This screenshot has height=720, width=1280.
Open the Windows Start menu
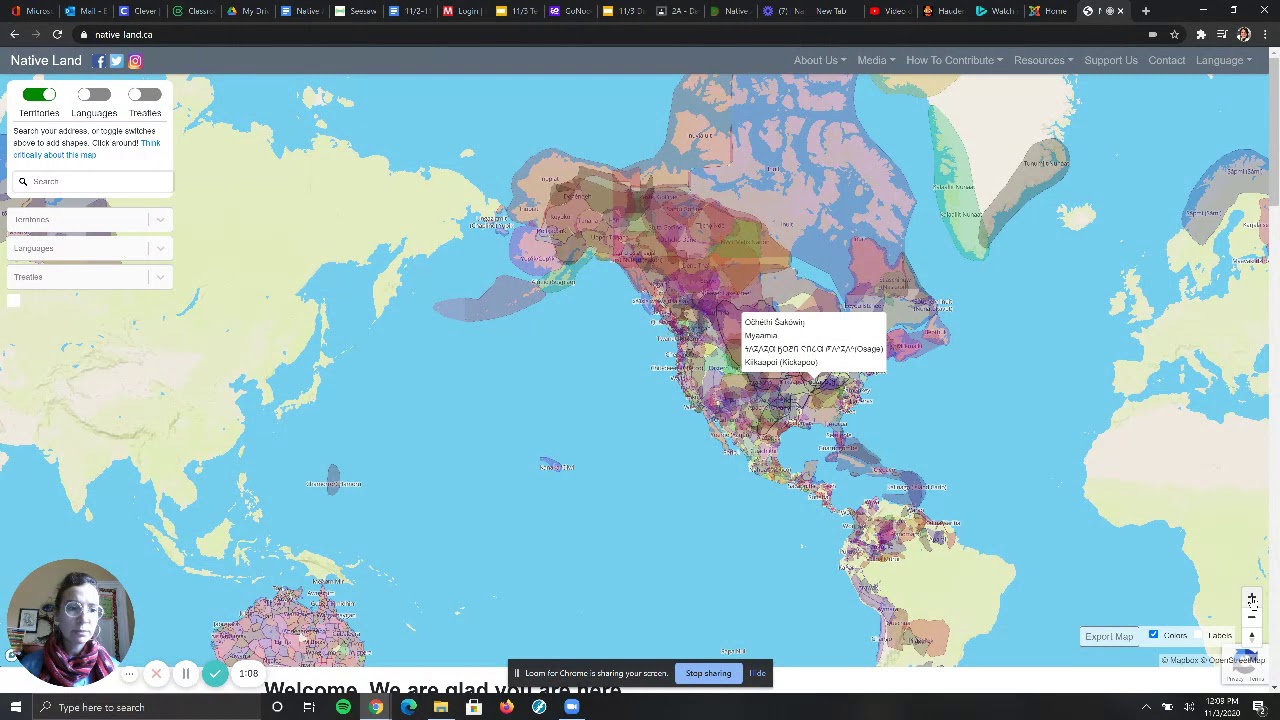point(15,707)
